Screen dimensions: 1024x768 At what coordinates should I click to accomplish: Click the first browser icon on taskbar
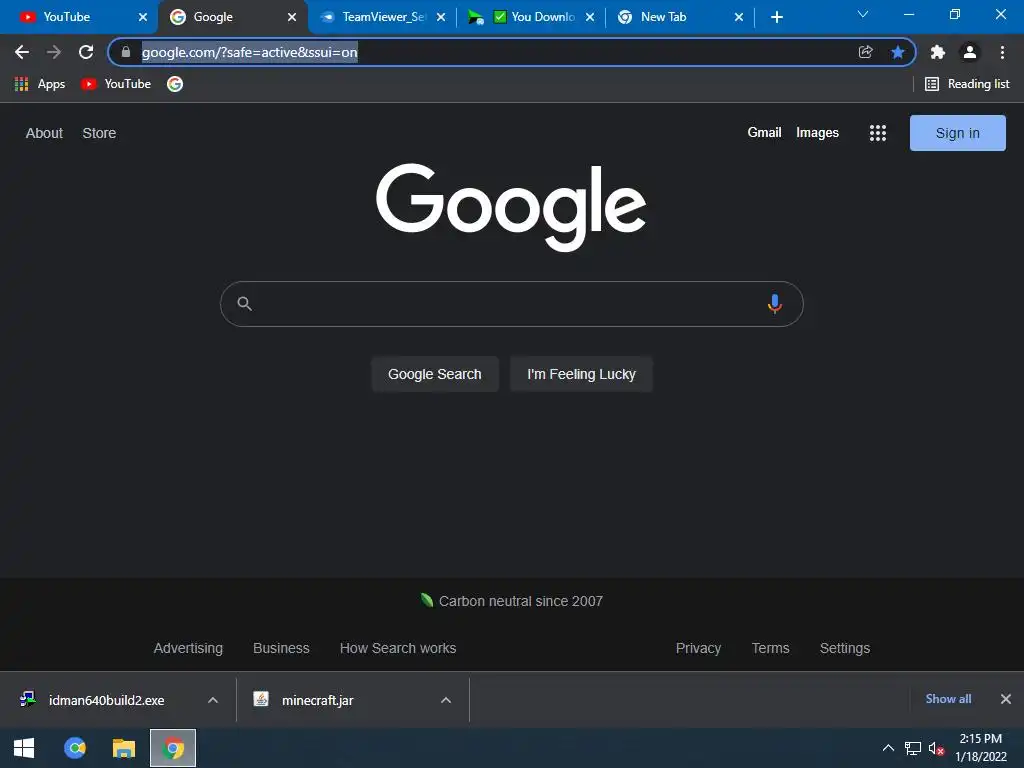(74, 748)
